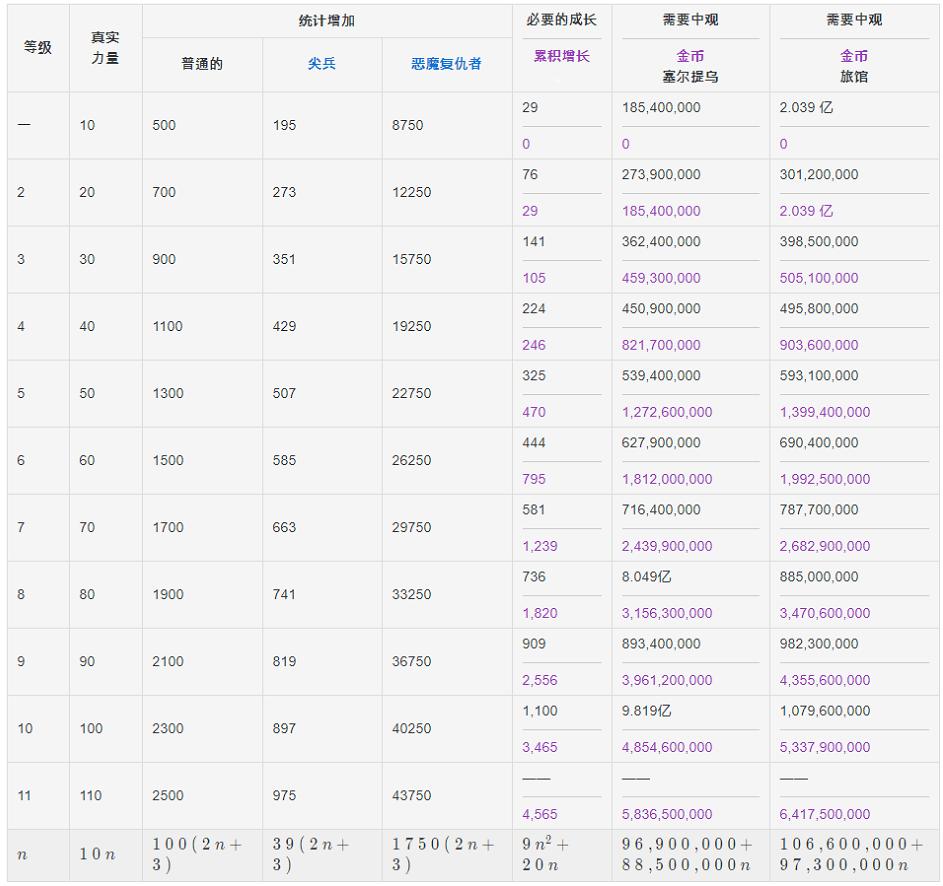
Task: Click the 9n²+20n formula cell
Action: point(550,855)
